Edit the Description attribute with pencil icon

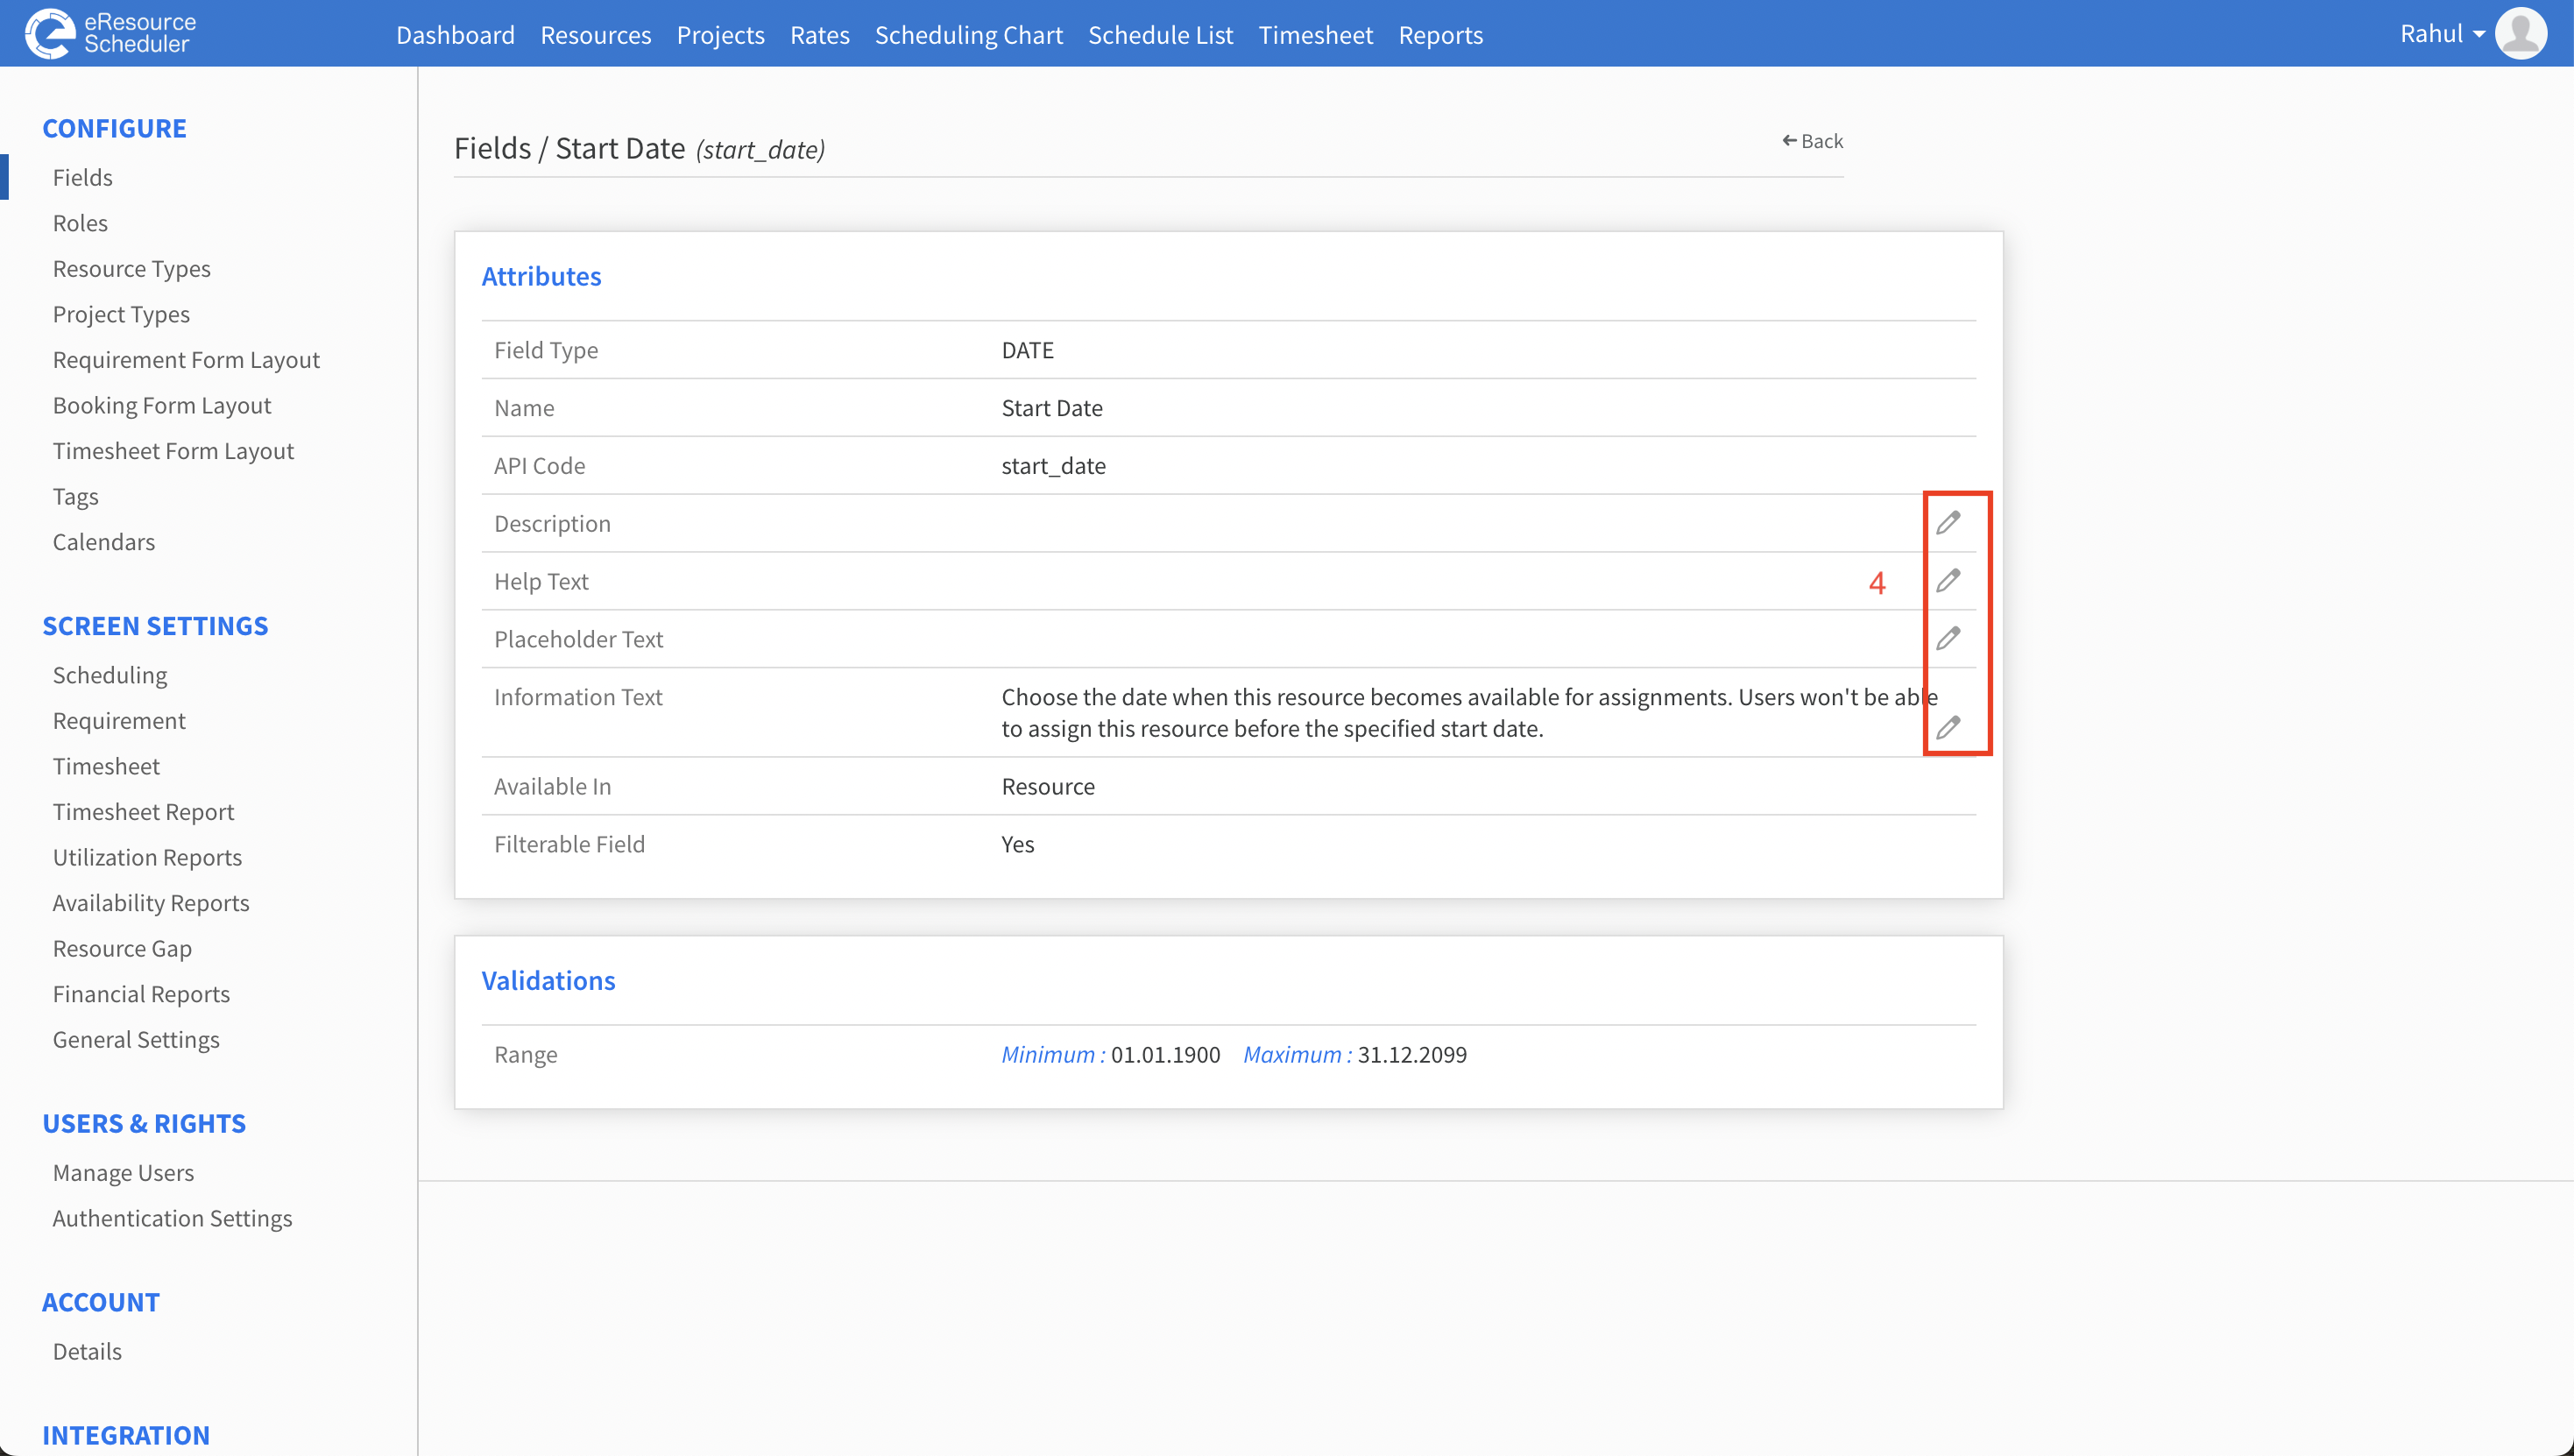coord(1947,523)
